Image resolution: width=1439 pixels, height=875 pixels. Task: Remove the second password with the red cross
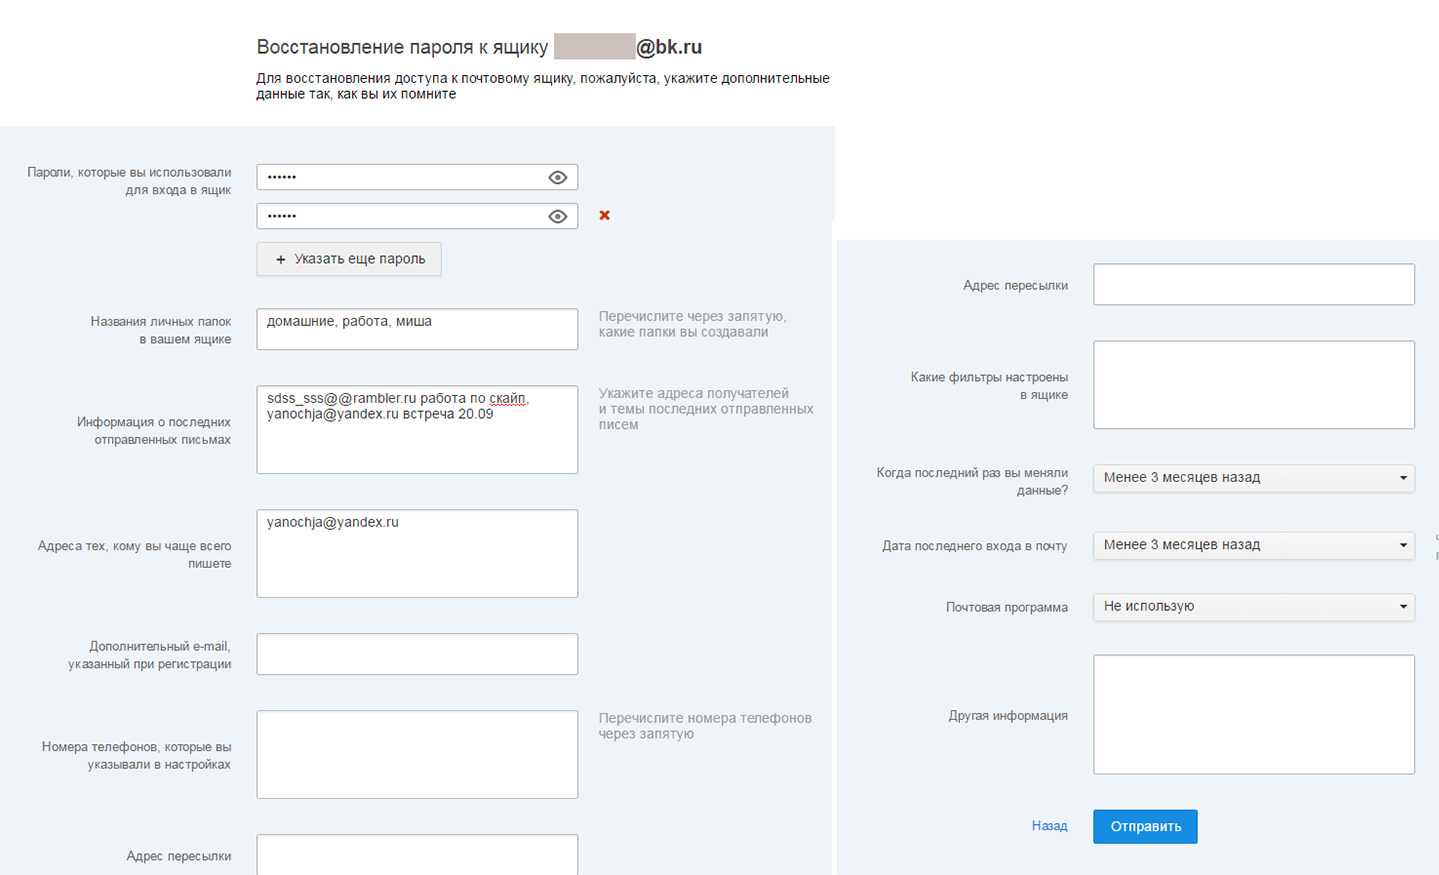[604, 215]
